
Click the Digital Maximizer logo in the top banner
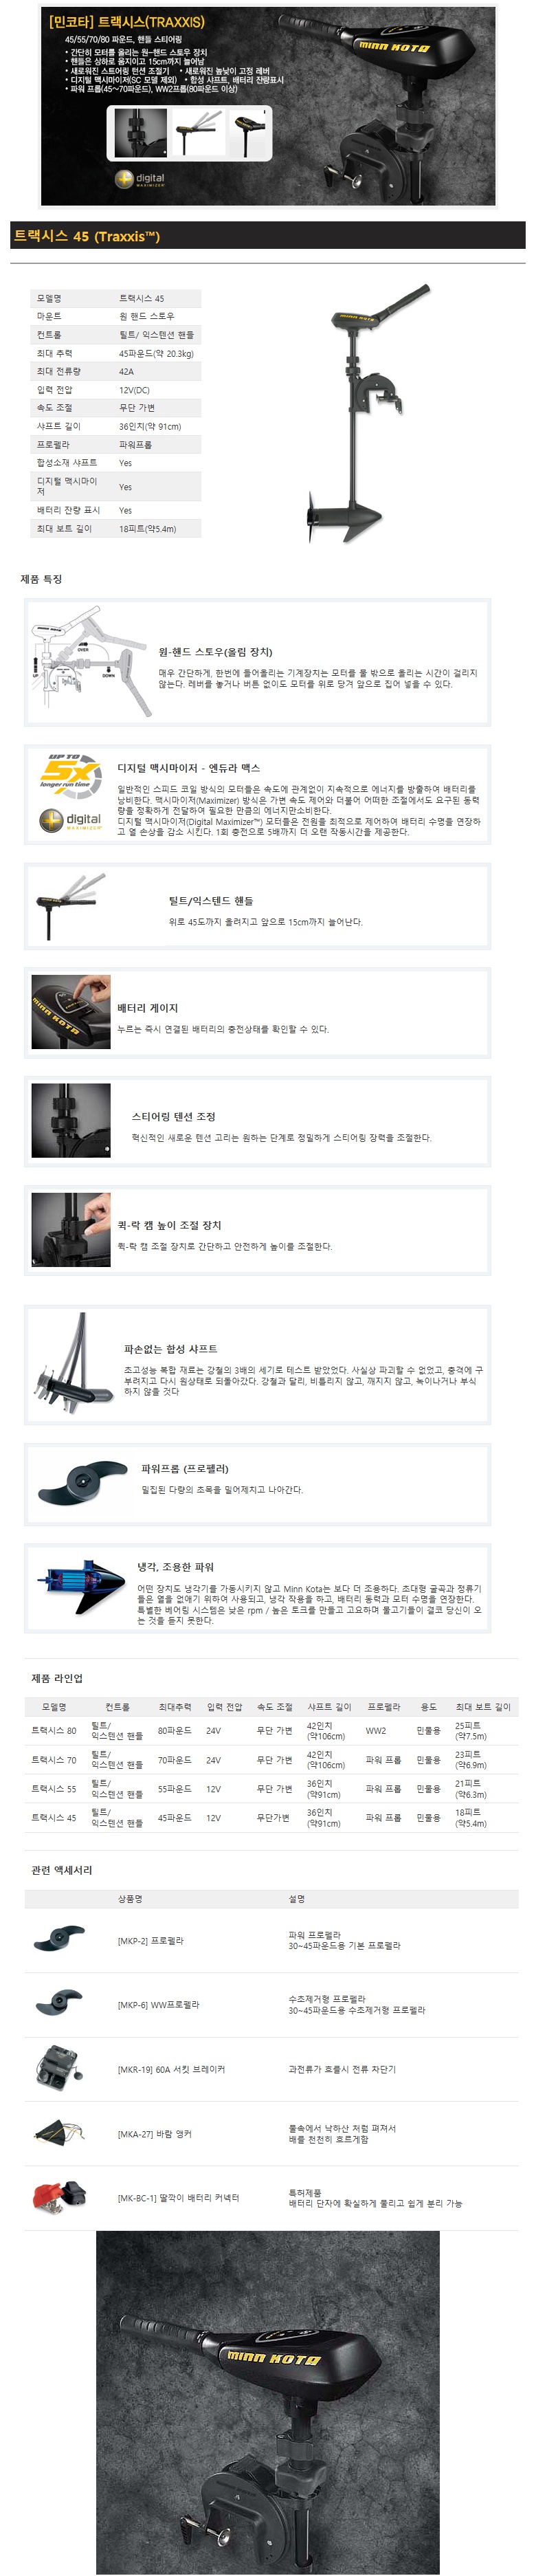(x=139, y=179)
